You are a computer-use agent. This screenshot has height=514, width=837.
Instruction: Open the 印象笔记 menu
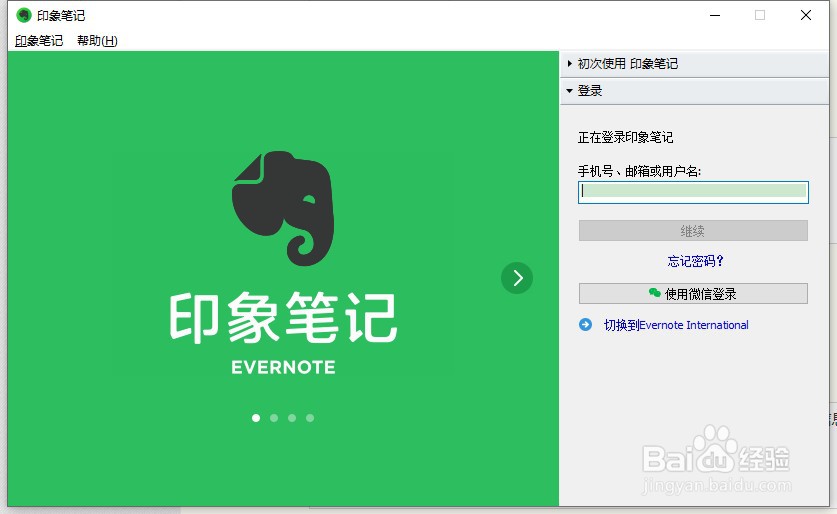tap(39, 41)
